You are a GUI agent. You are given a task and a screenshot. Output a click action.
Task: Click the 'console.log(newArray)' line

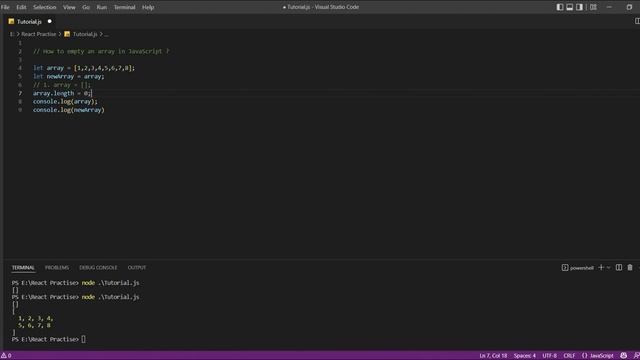pyautogui.click(x=69, y=110)
